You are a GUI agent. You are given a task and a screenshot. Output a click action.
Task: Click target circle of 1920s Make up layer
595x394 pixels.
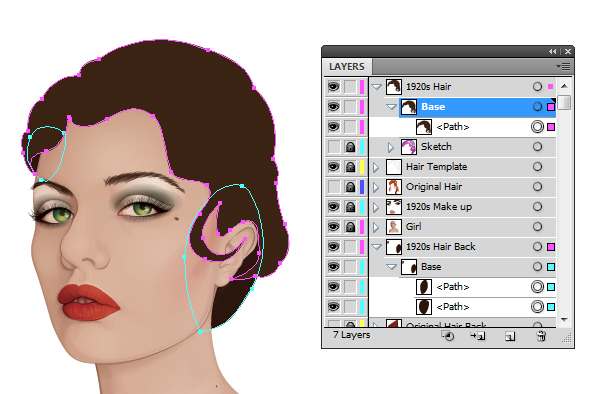pyautogui.click(x=537, y=207)
